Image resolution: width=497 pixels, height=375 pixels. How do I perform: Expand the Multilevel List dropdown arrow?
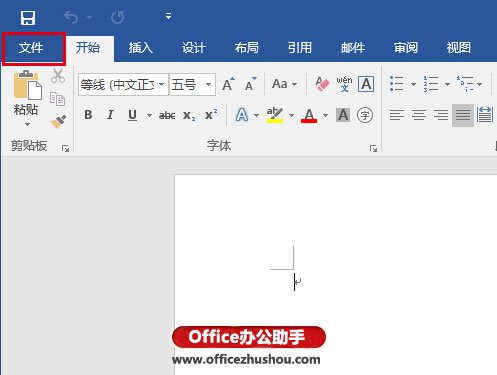tap(479, 84)
